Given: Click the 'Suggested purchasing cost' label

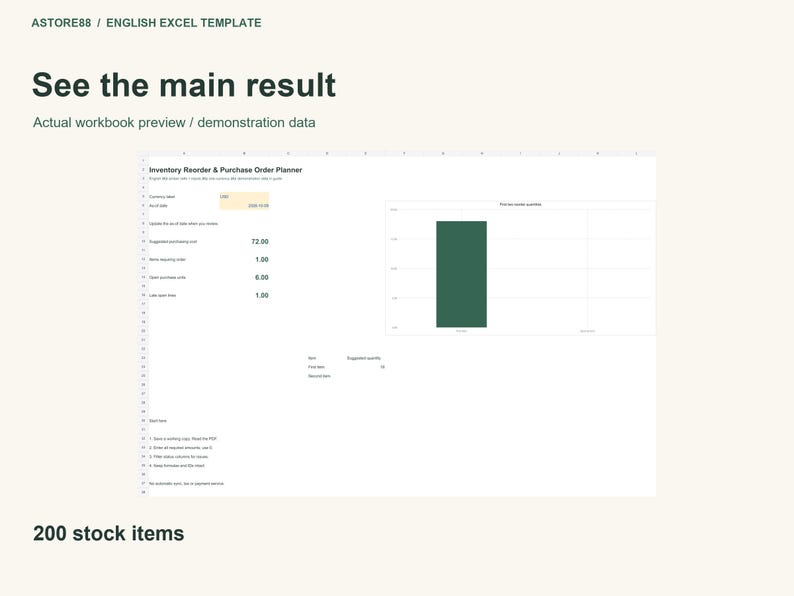Looking at the screenshot, I should 173,242.
